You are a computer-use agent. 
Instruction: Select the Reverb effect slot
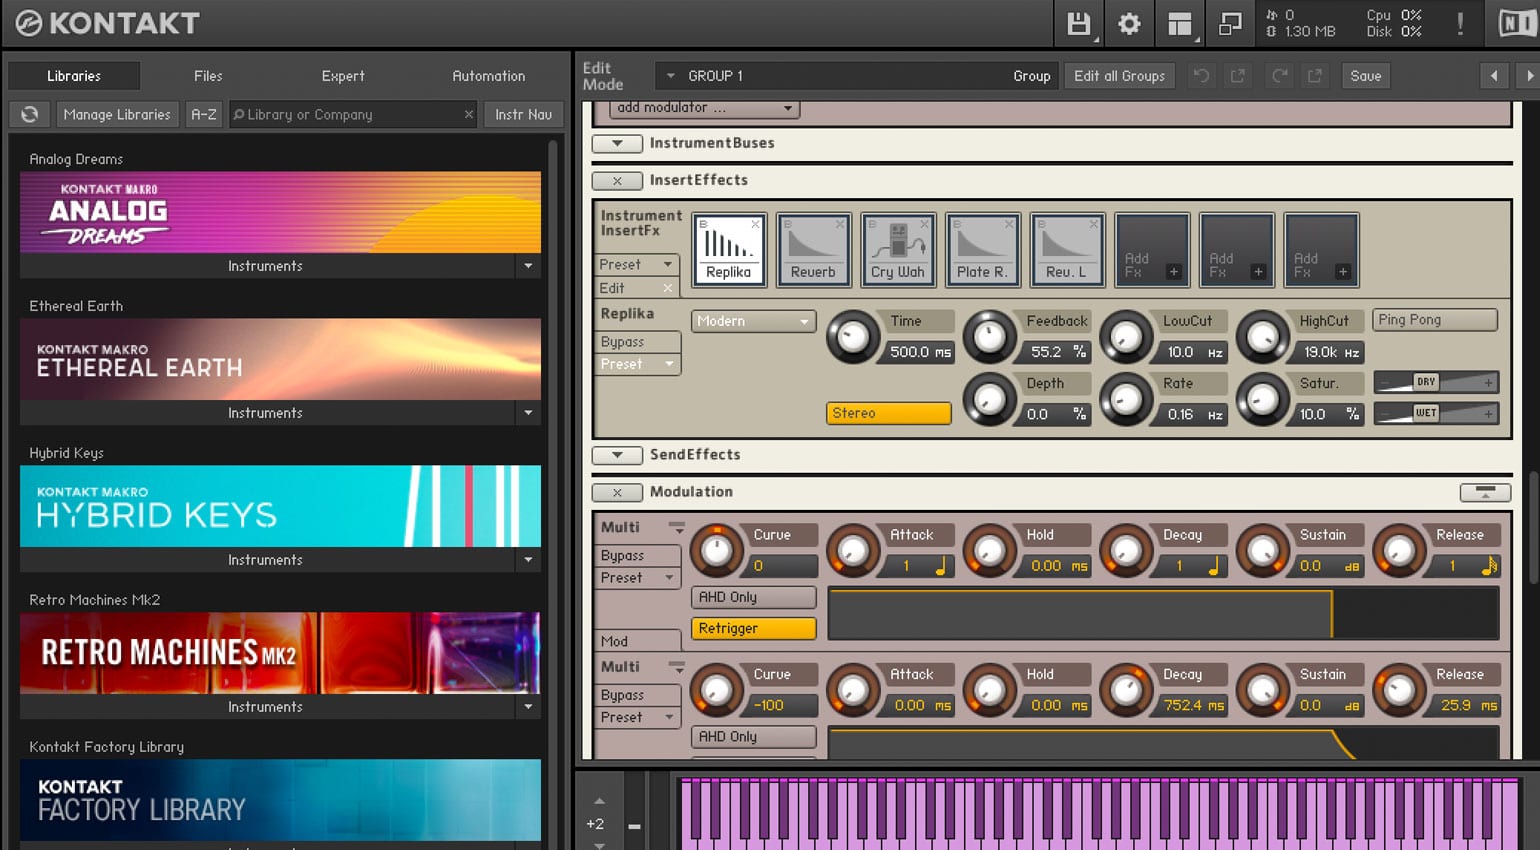click(813, 250)
